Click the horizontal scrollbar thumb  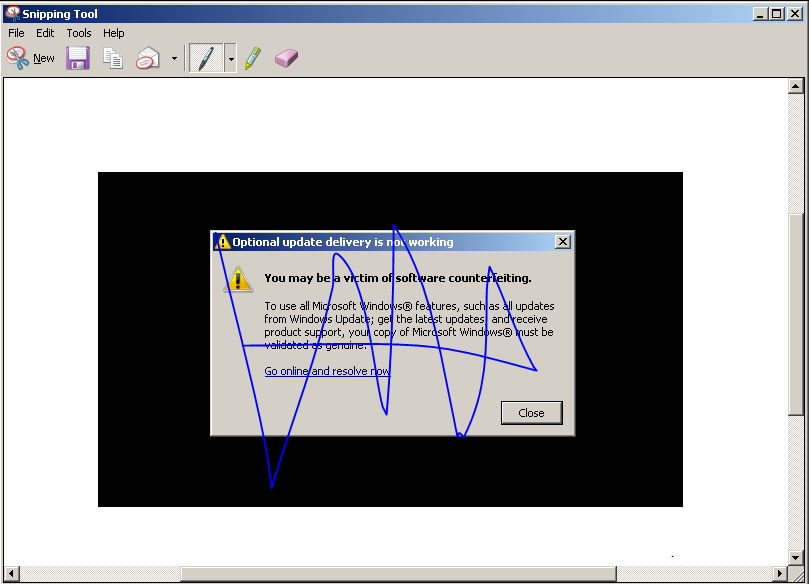399,573
